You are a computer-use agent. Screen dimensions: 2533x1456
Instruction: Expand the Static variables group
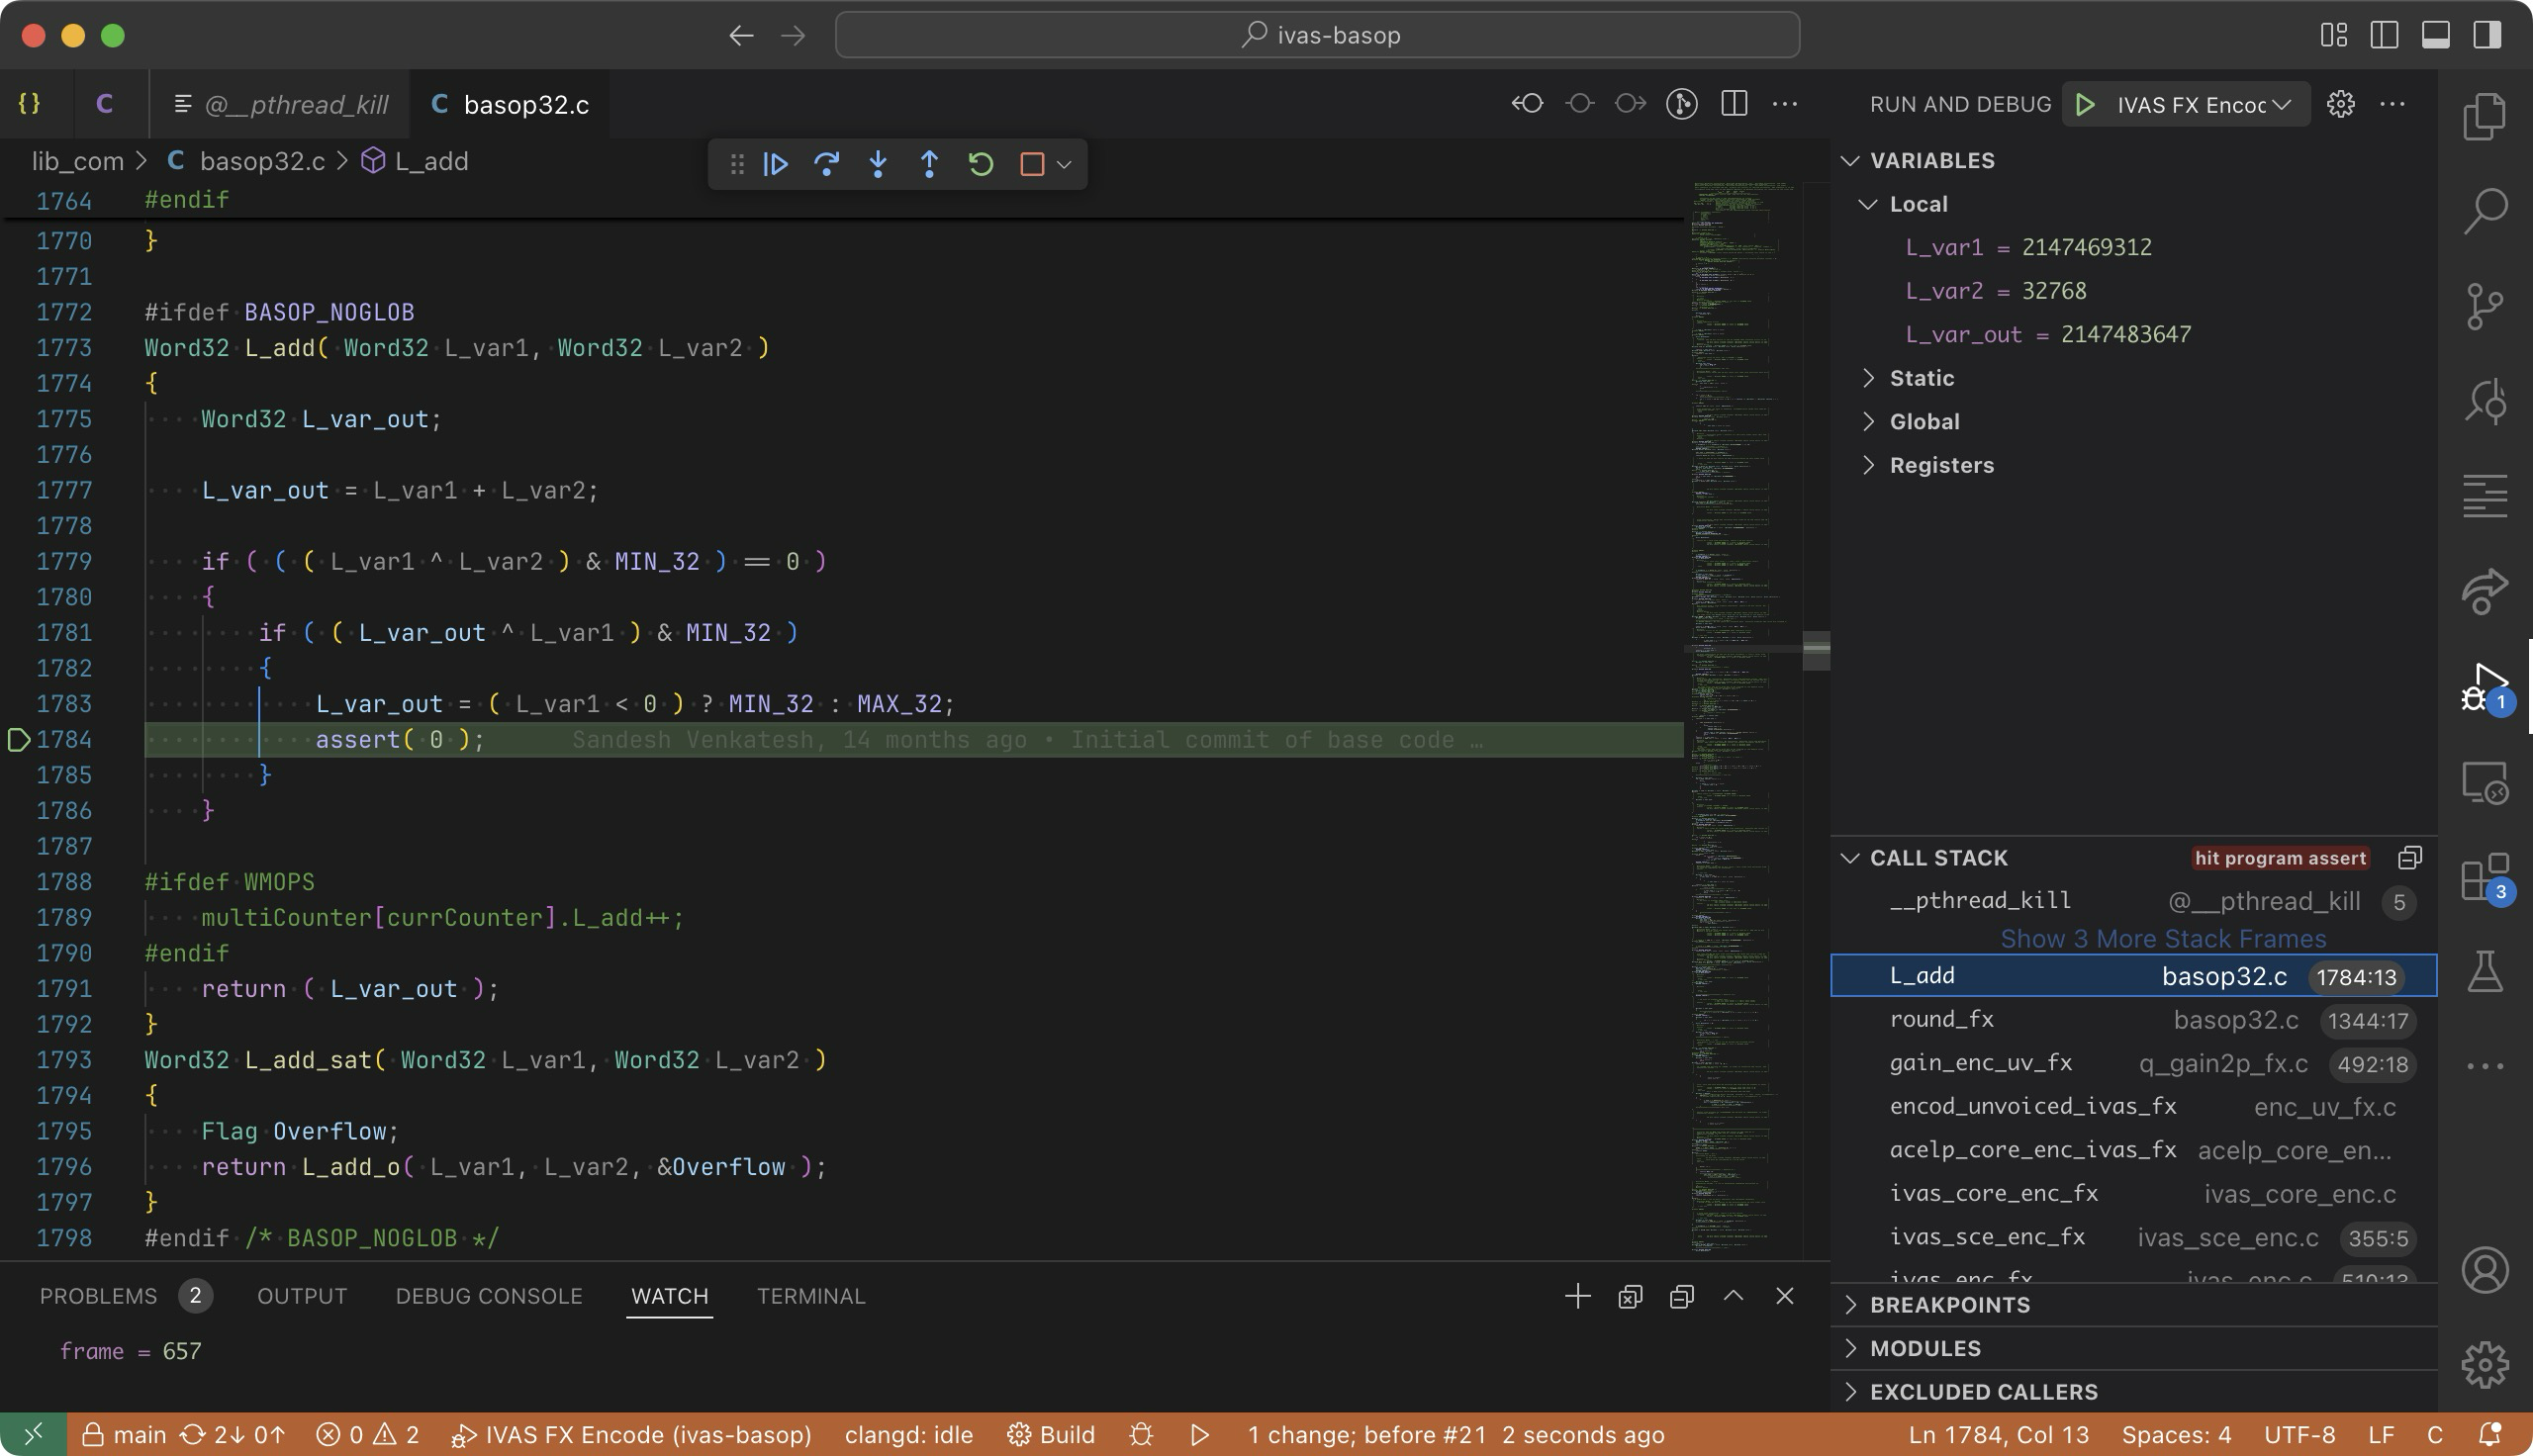[1921, 378]
